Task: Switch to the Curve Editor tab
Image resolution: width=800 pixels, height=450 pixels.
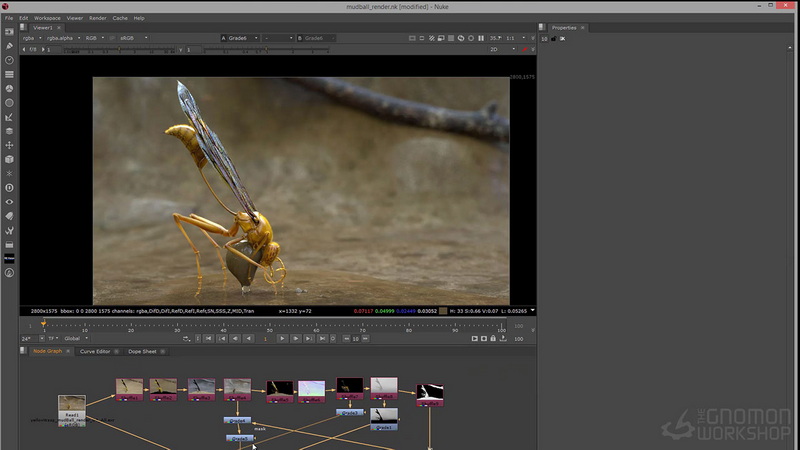Action: coord(95,351)
